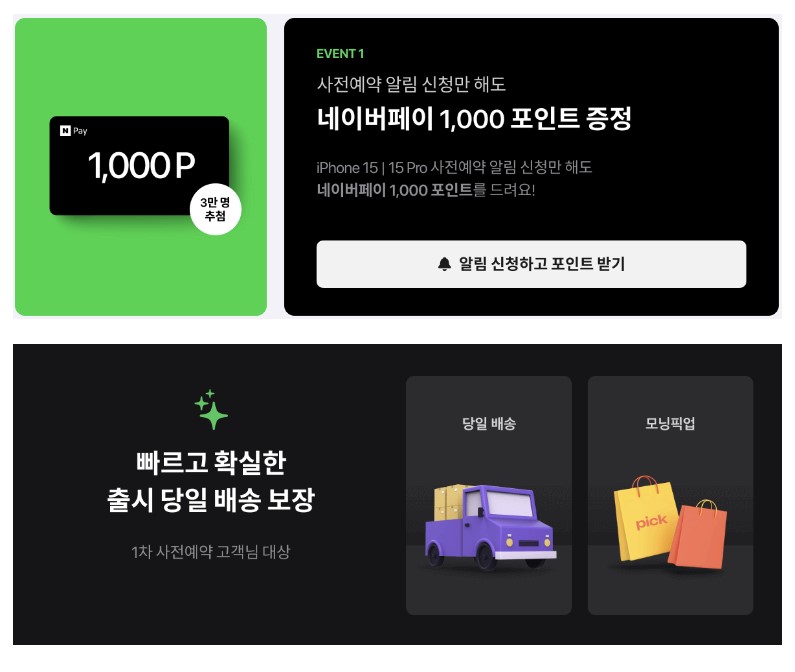Click the yellow pick shopping bag
Screen dimensions: 795x672
coord(645,518)
